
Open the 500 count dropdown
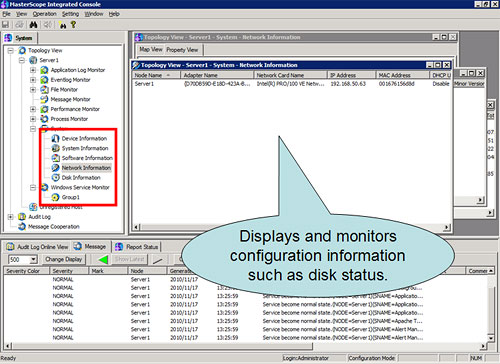(x=33, y=260)
